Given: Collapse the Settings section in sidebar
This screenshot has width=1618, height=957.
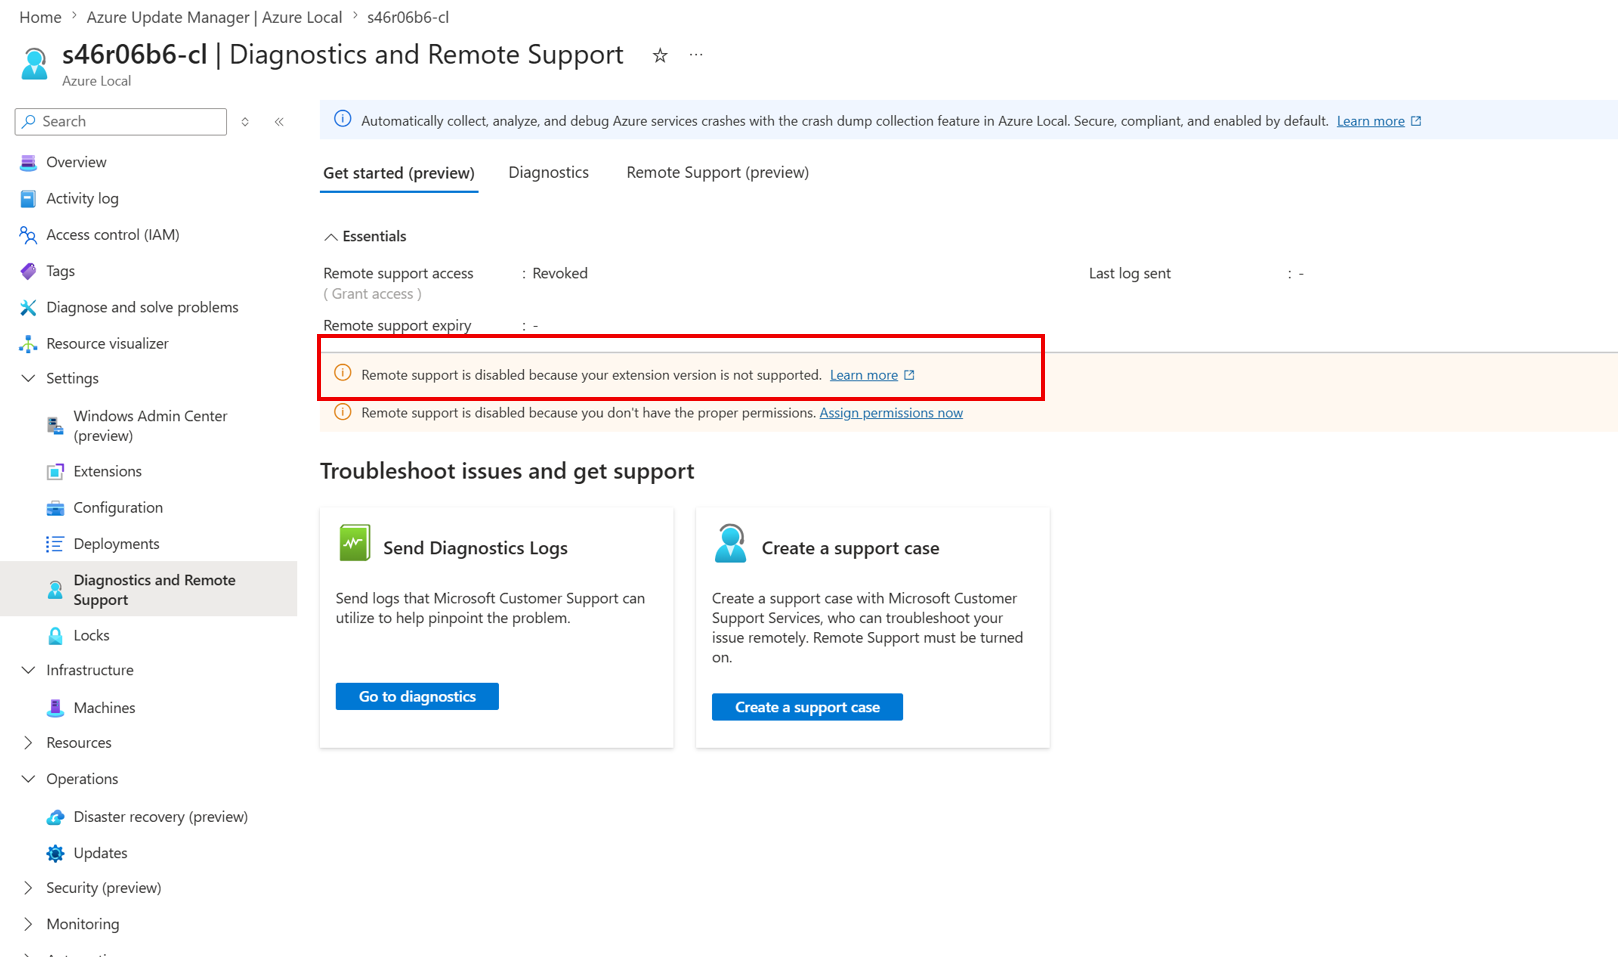Looking at the screenshot, I should tap(28, 379).
